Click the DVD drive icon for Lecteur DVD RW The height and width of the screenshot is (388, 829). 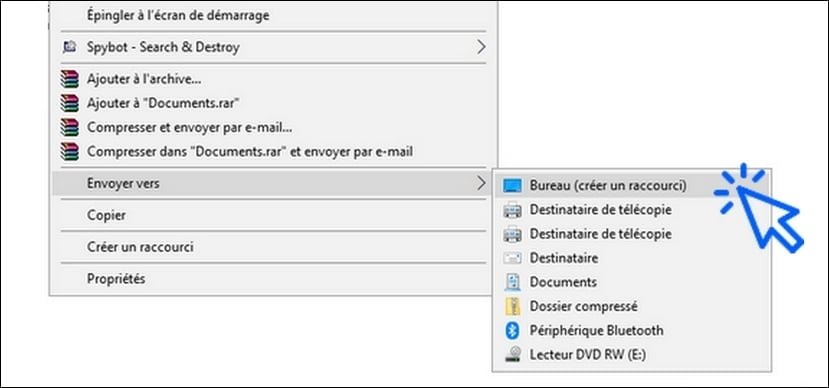[512, 354]
